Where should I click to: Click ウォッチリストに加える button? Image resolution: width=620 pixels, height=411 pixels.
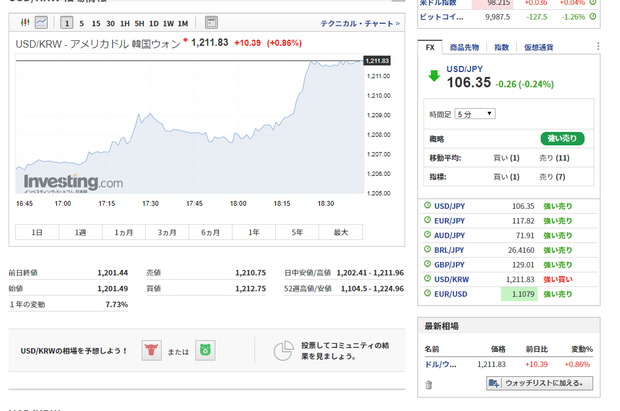tap(539, 383)
